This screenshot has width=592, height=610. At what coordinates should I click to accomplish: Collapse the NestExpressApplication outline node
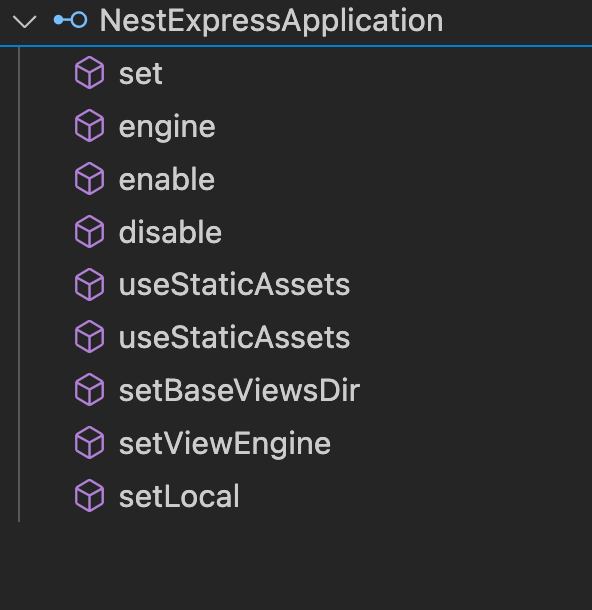pyautogui.click(x=25, y=21)
